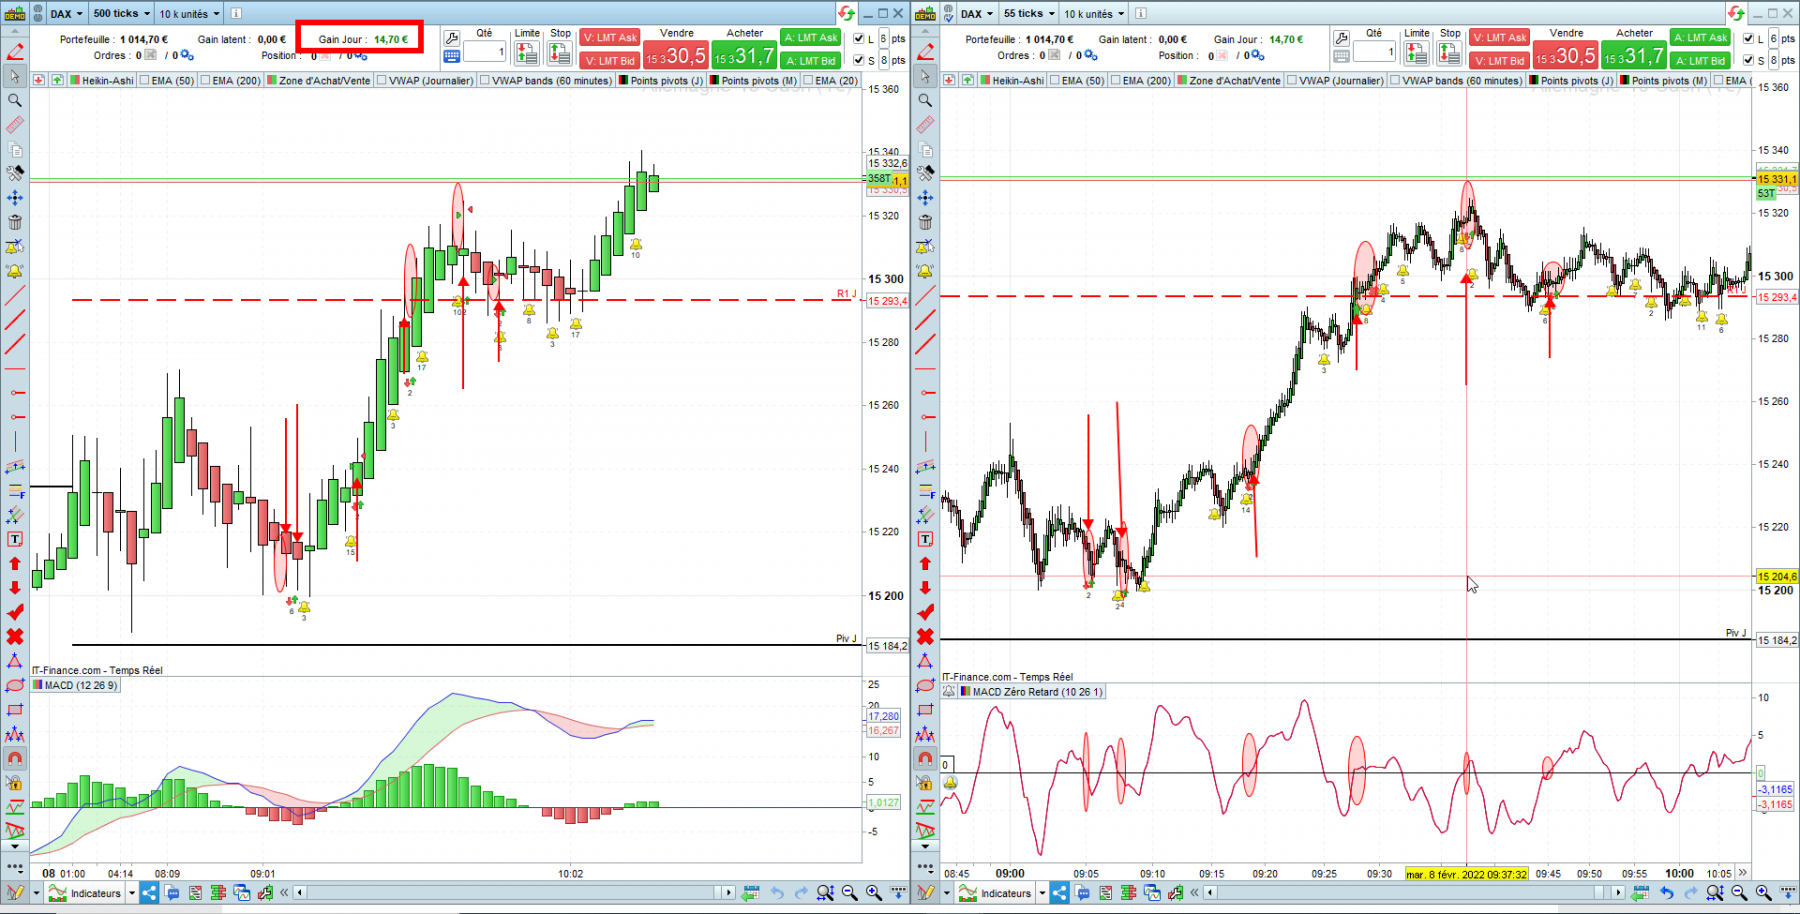1800x914 pixels.
Task: Click the wrench order settings icon in left window
Action: coord(452,38)
